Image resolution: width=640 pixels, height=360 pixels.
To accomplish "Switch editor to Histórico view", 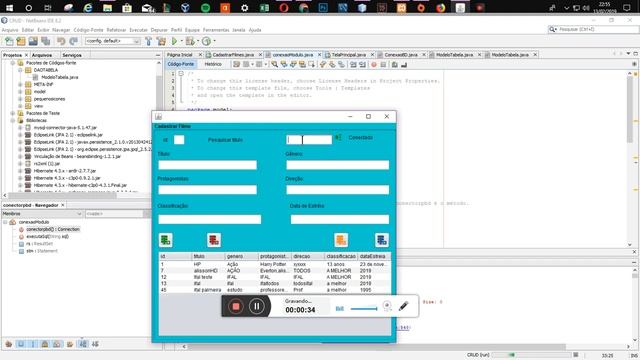I will click(x=213, y=64).
